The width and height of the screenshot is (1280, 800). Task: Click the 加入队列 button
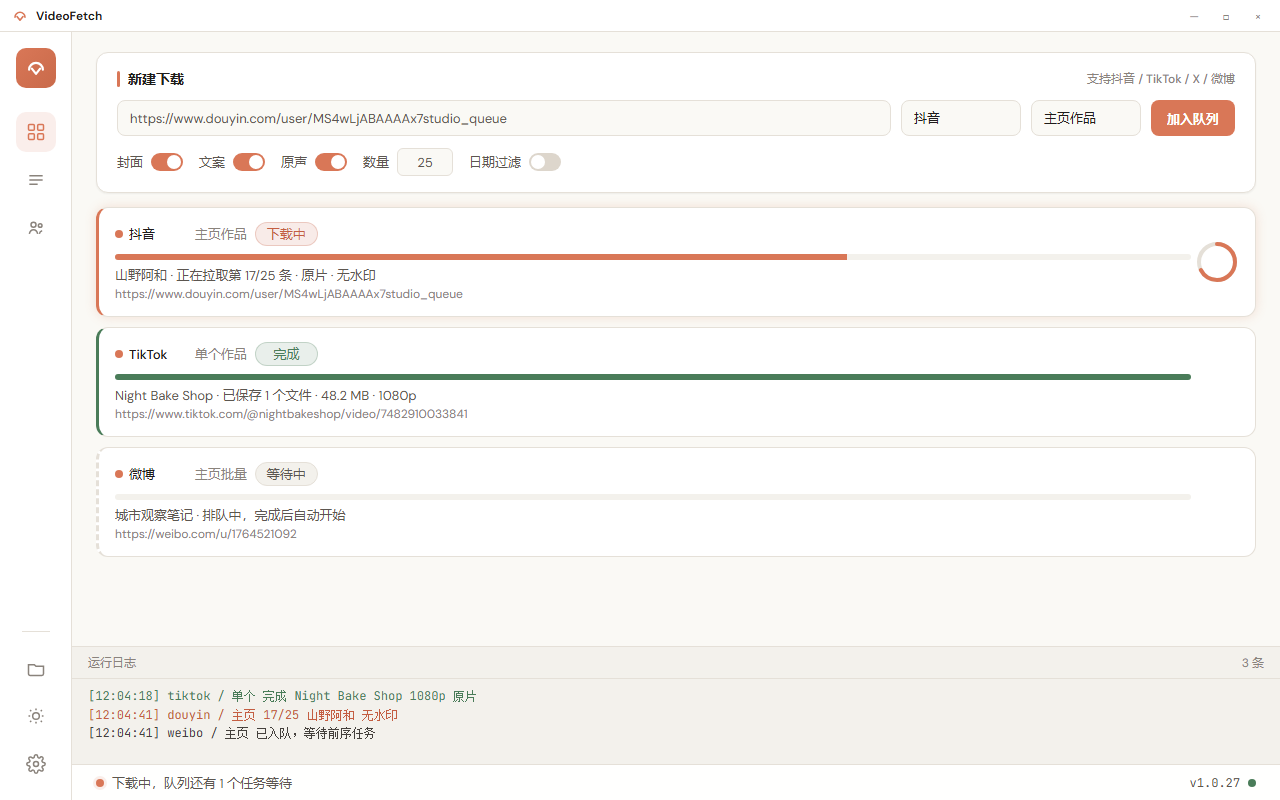(x=1193, y=118)
